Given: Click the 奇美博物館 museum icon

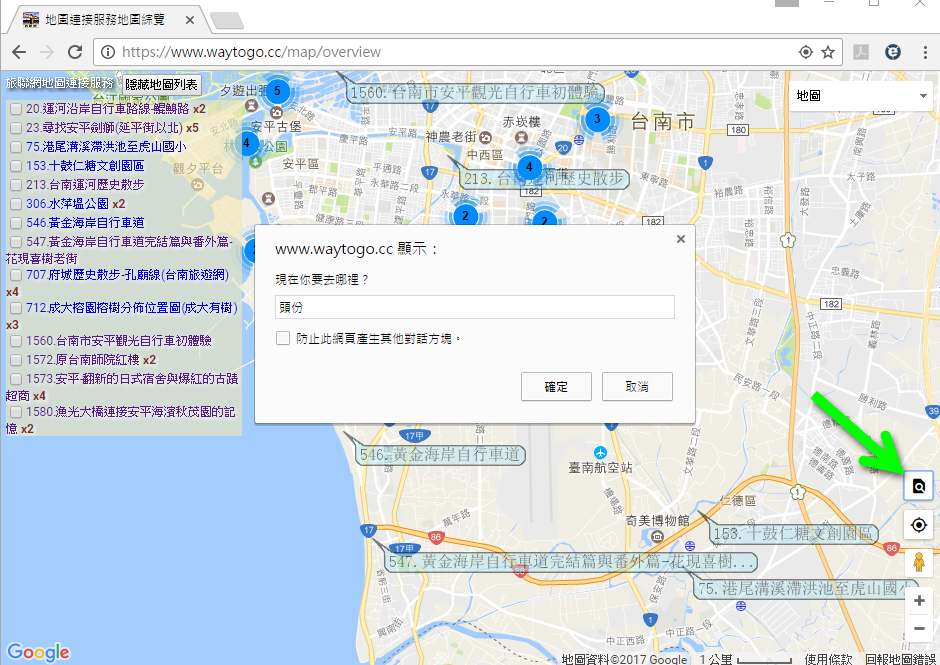Looking at the screenshot, I should (x=658, y=535).
